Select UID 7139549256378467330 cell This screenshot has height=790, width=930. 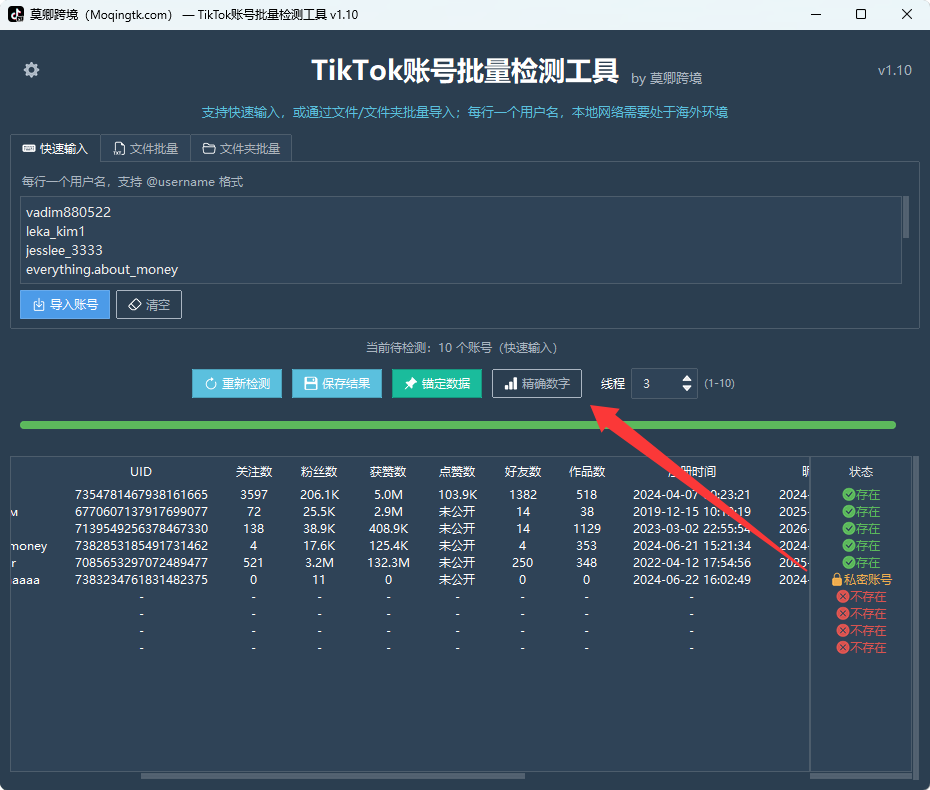point(141,529)
